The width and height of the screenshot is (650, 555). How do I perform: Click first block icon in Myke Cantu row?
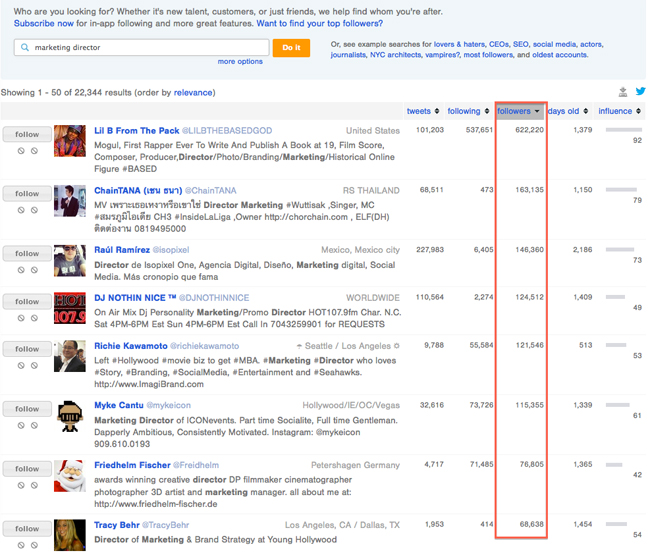pyautogui.click(x=21, y=425)
